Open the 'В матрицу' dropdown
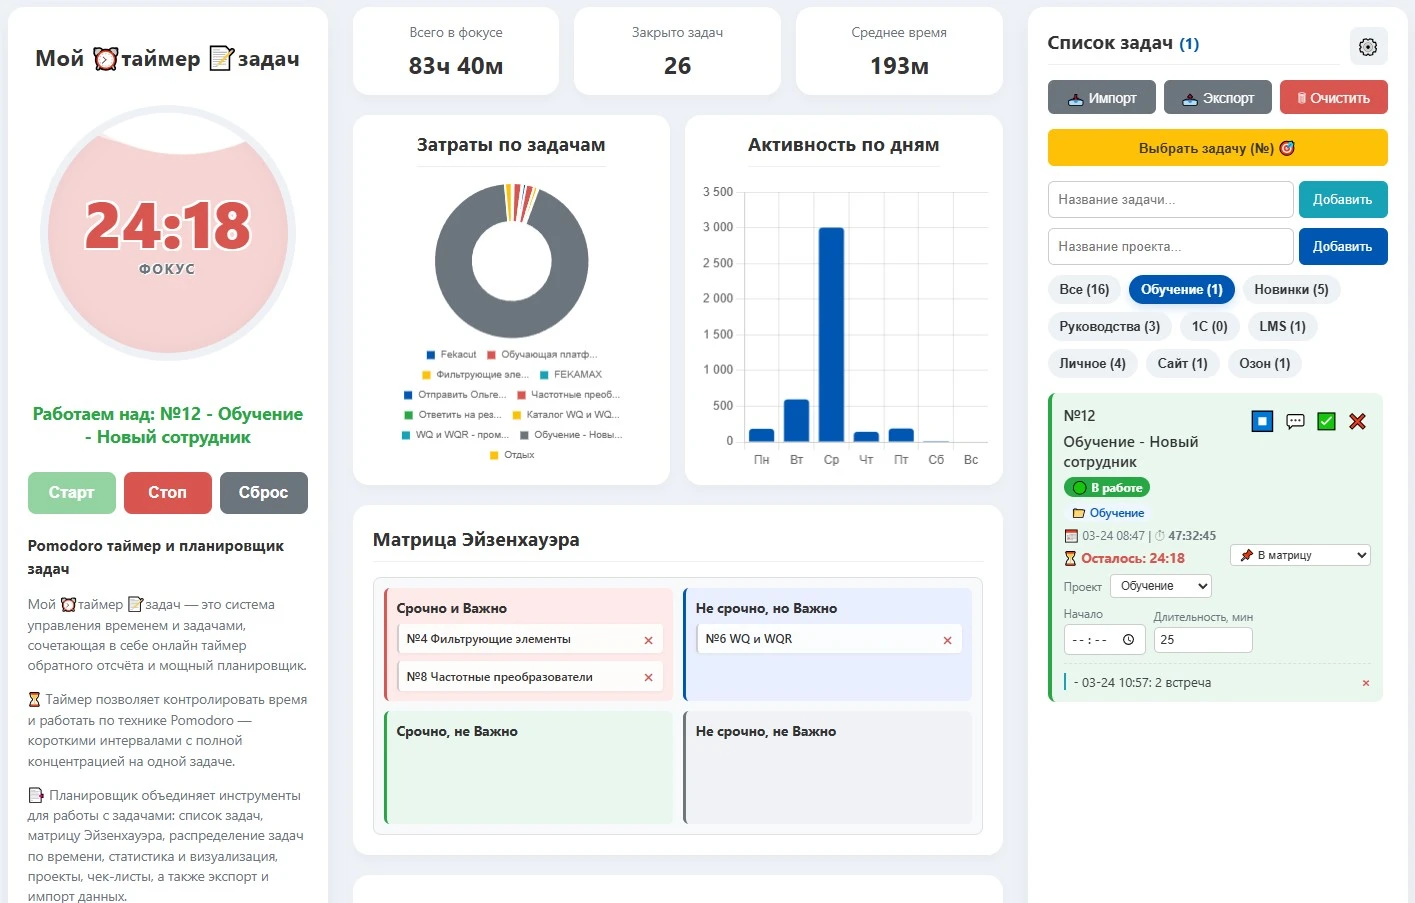Screen dimensions: 1415x903 point(1300,555)
